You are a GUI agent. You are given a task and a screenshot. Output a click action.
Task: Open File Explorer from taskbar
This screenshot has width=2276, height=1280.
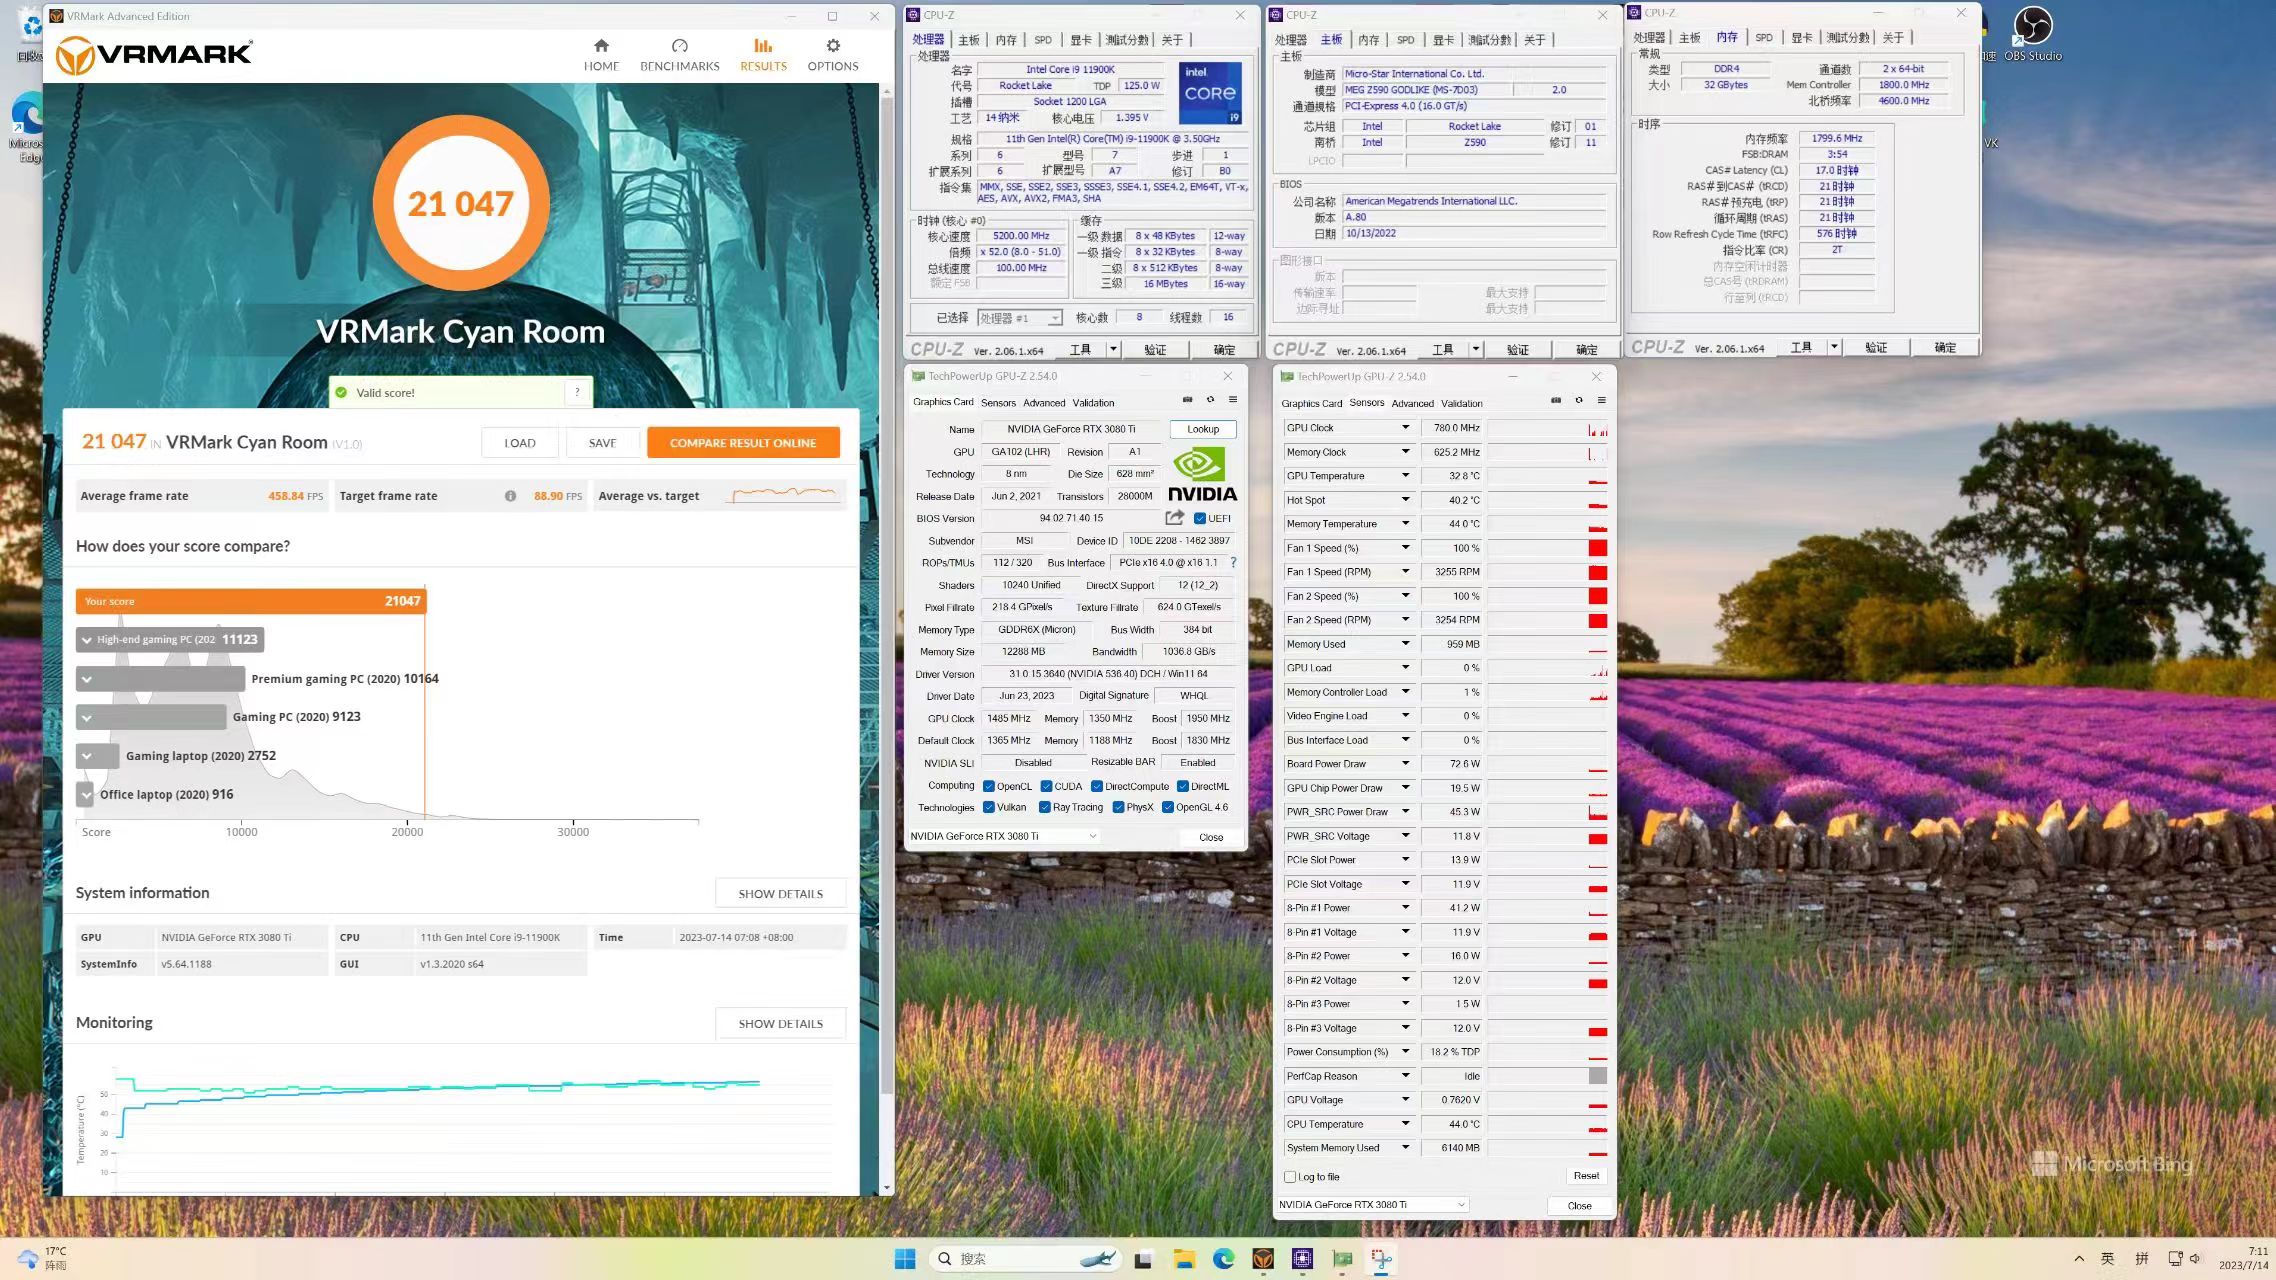coord(1184,1259)
